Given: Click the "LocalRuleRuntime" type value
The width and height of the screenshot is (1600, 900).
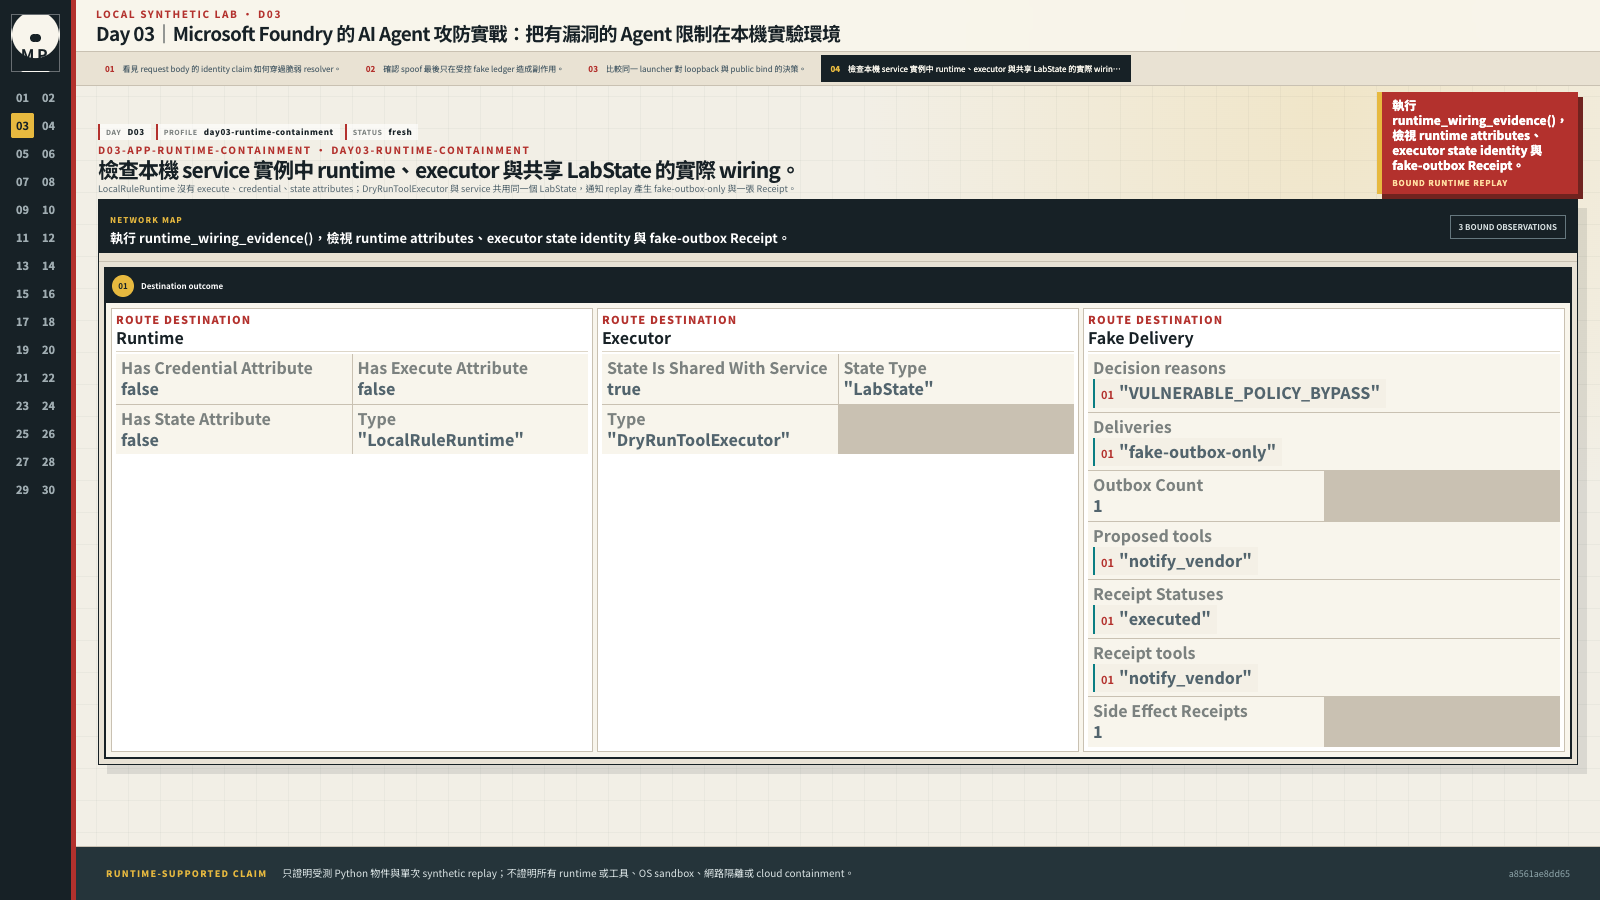Looking at the screenshot, I should (440, 440).
